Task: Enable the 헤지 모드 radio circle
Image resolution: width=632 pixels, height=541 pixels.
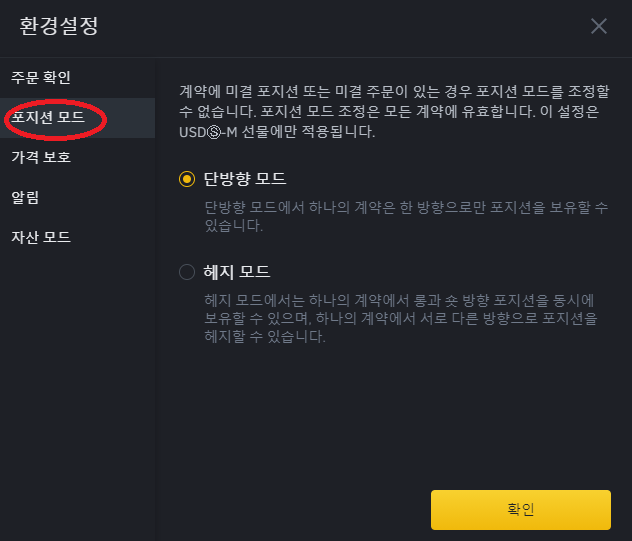Action: pyautogui.click(x=187, y=272)
